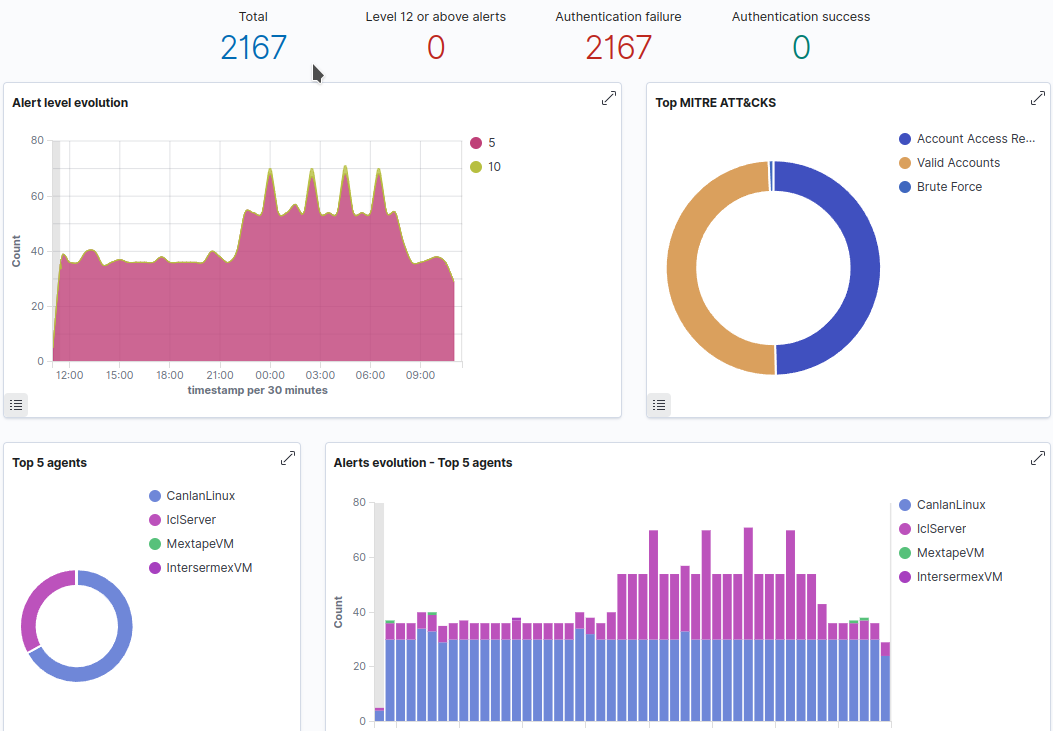Click the Authentication failure 2167 value

(618, 47)
